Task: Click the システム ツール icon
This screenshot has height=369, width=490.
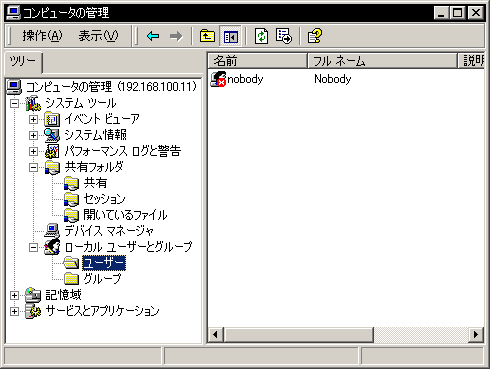Action: [x=33, y=103]
